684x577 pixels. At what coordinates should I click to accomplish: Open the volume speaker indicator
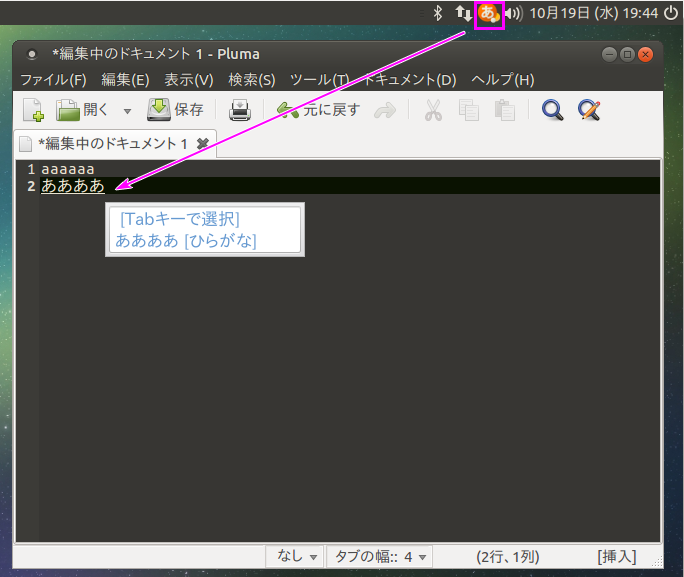click(x=514, y=14)
